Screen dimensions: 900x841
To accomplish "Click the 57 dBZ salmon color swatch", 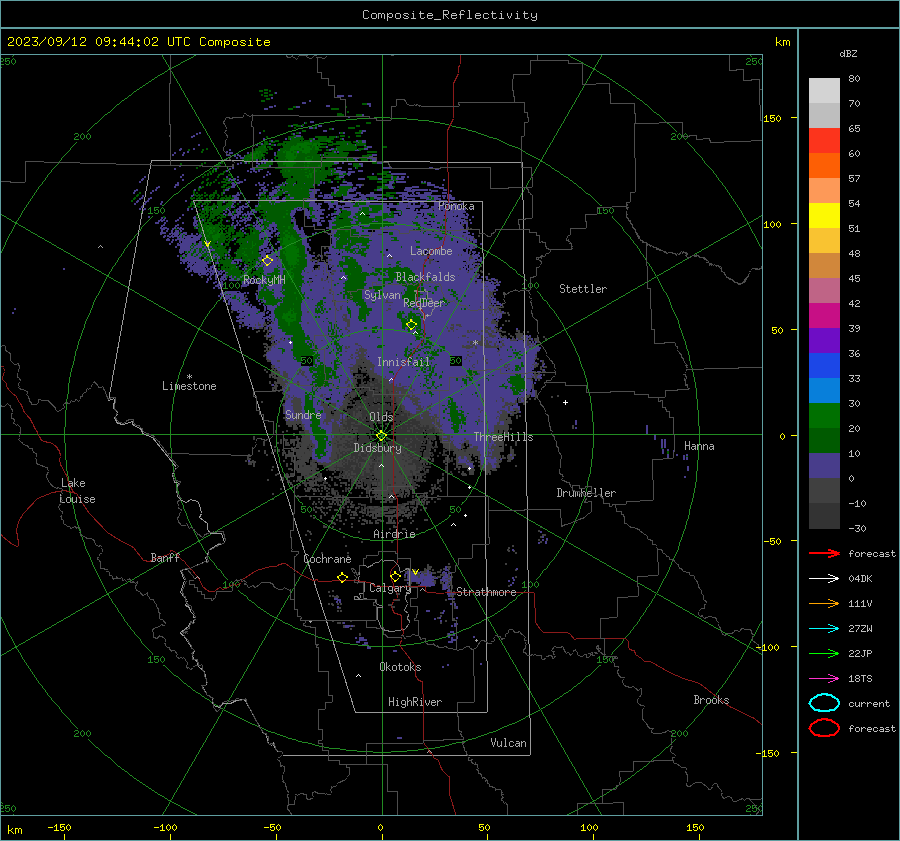I will coord(824,190).
